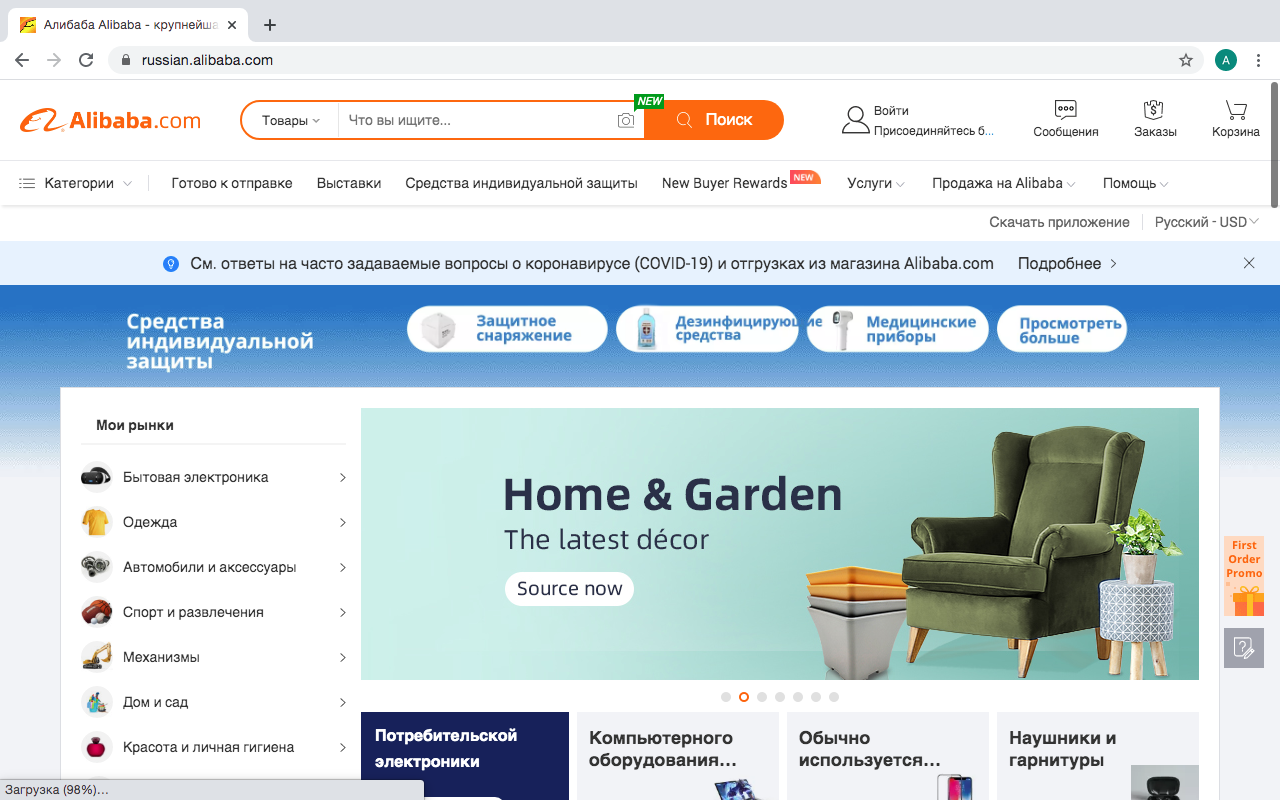The width and height of the screenshot is (1280, 800).
Task: Open a new browser tab
Action: [269, 25]
